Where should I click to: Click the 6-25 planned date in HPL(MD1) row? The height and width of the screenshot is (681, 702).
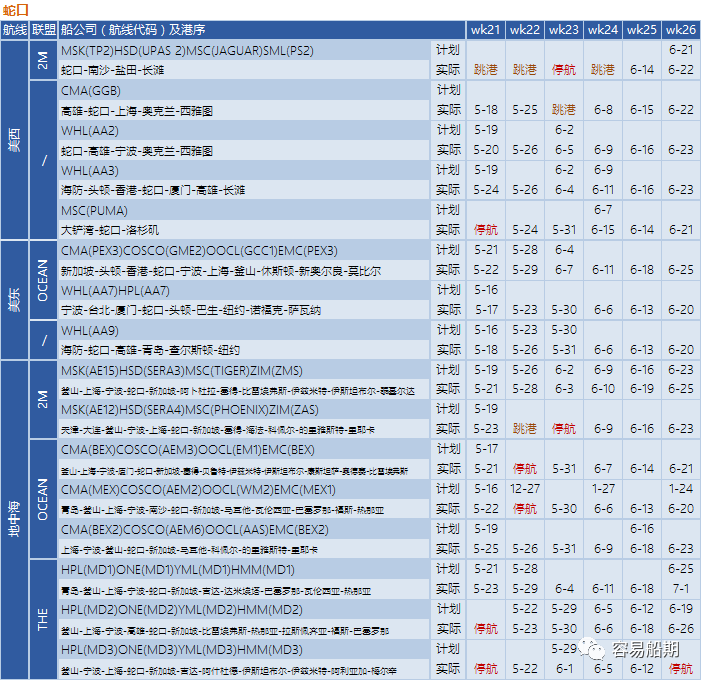point(681,569)
